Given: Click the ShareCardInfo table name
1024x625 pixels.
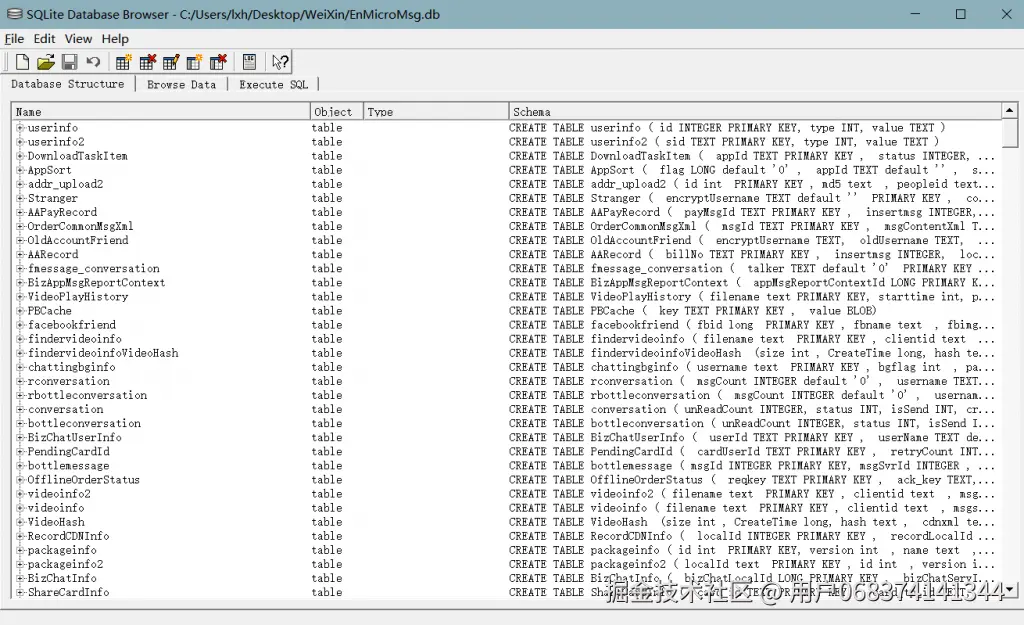Looking at the screenshot, I should point(69,592).
